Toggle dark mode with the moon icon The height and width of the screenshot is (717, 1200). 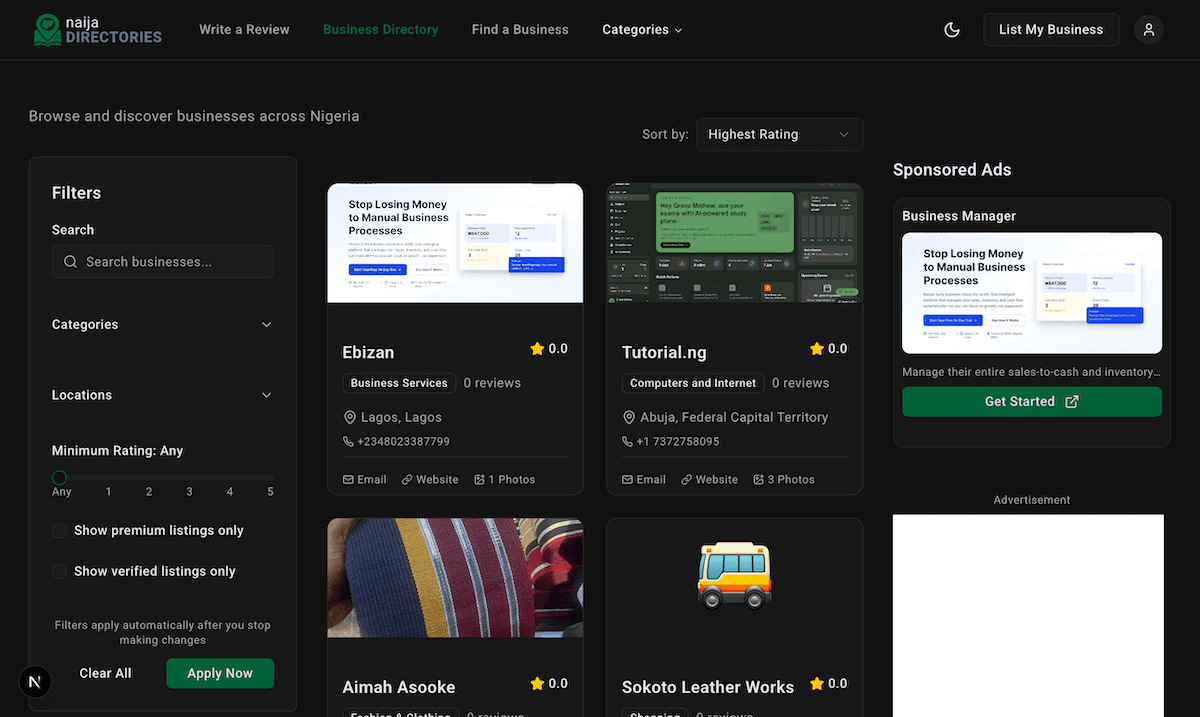point(952,30)
